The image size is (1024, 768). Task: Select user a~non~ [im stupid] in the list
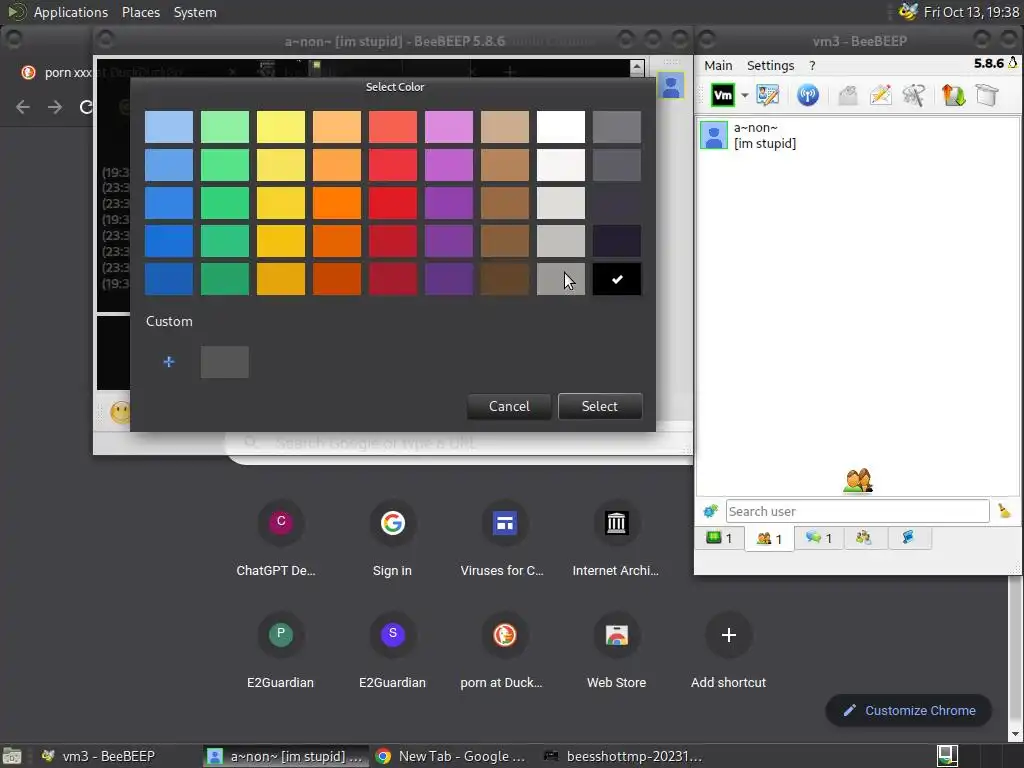857,135
